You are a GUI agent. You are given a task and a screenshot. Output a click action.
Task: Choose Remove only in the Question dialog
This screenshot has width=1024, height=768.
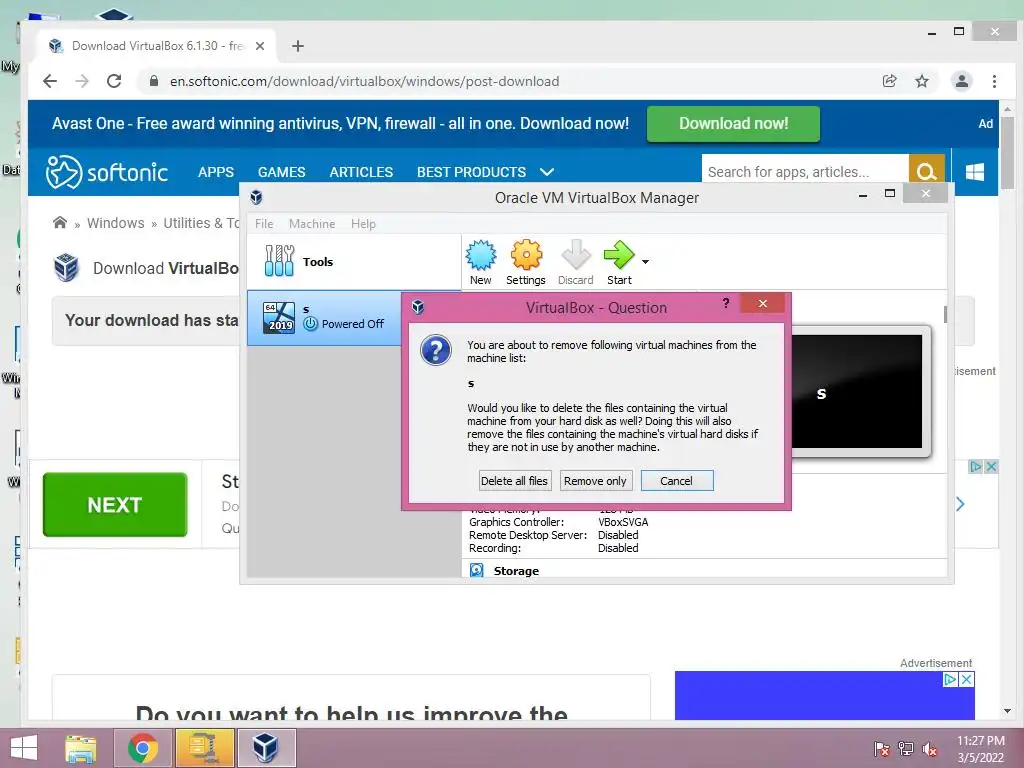(x=595, y=481)
